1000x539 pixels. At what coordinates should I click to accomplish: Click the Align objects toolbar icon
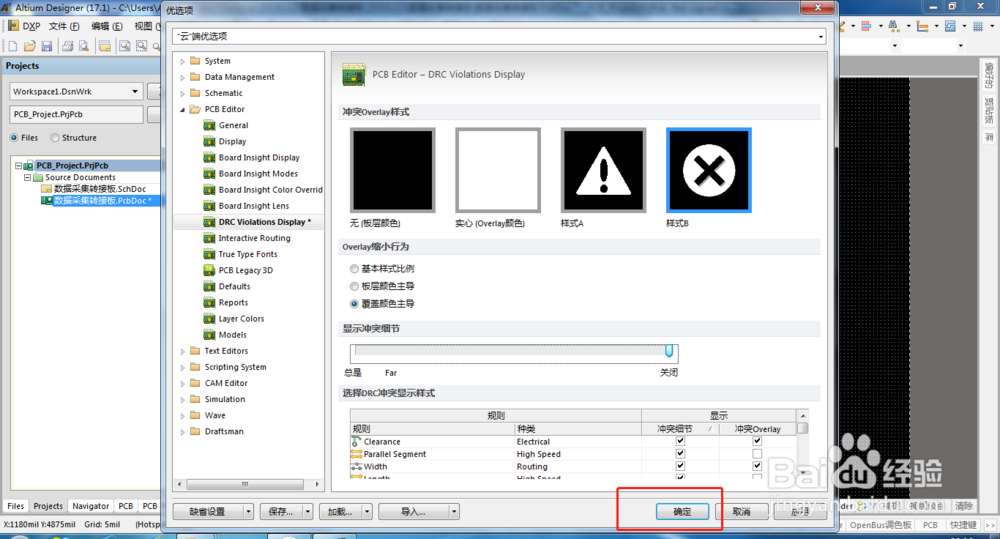click(866, 26)
